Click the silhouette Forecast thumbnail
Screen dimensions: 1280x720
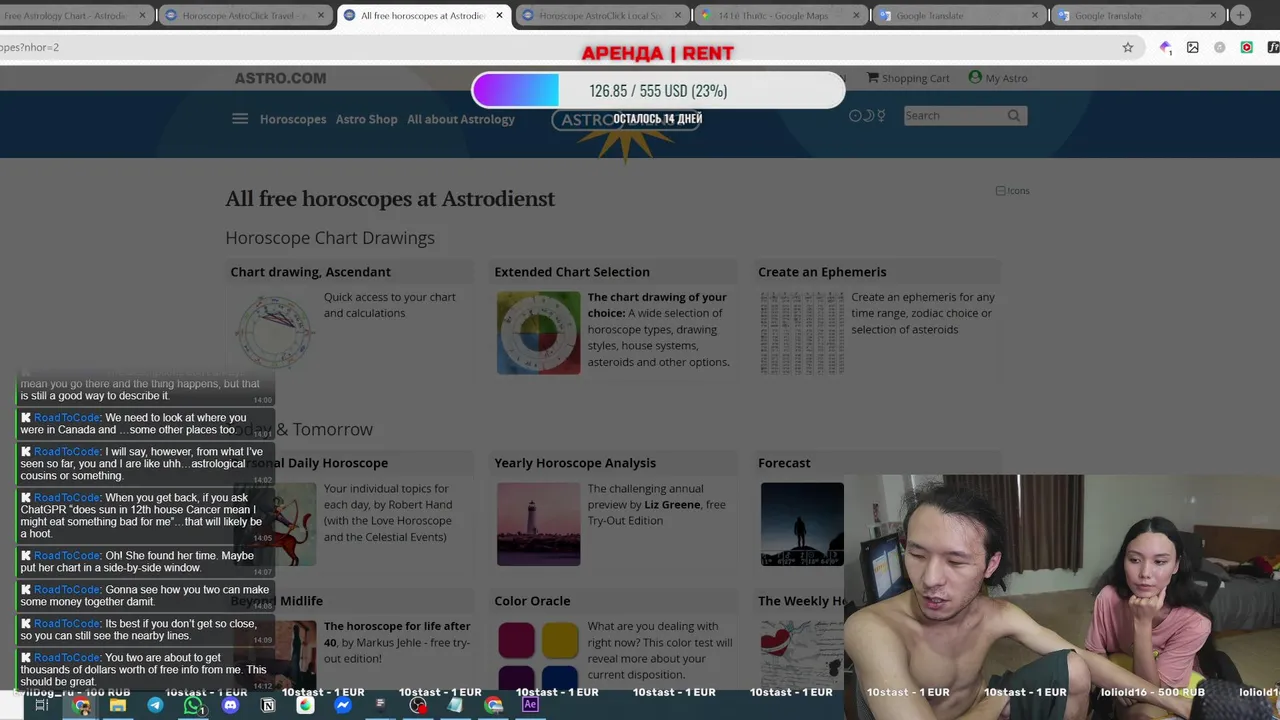802,524
